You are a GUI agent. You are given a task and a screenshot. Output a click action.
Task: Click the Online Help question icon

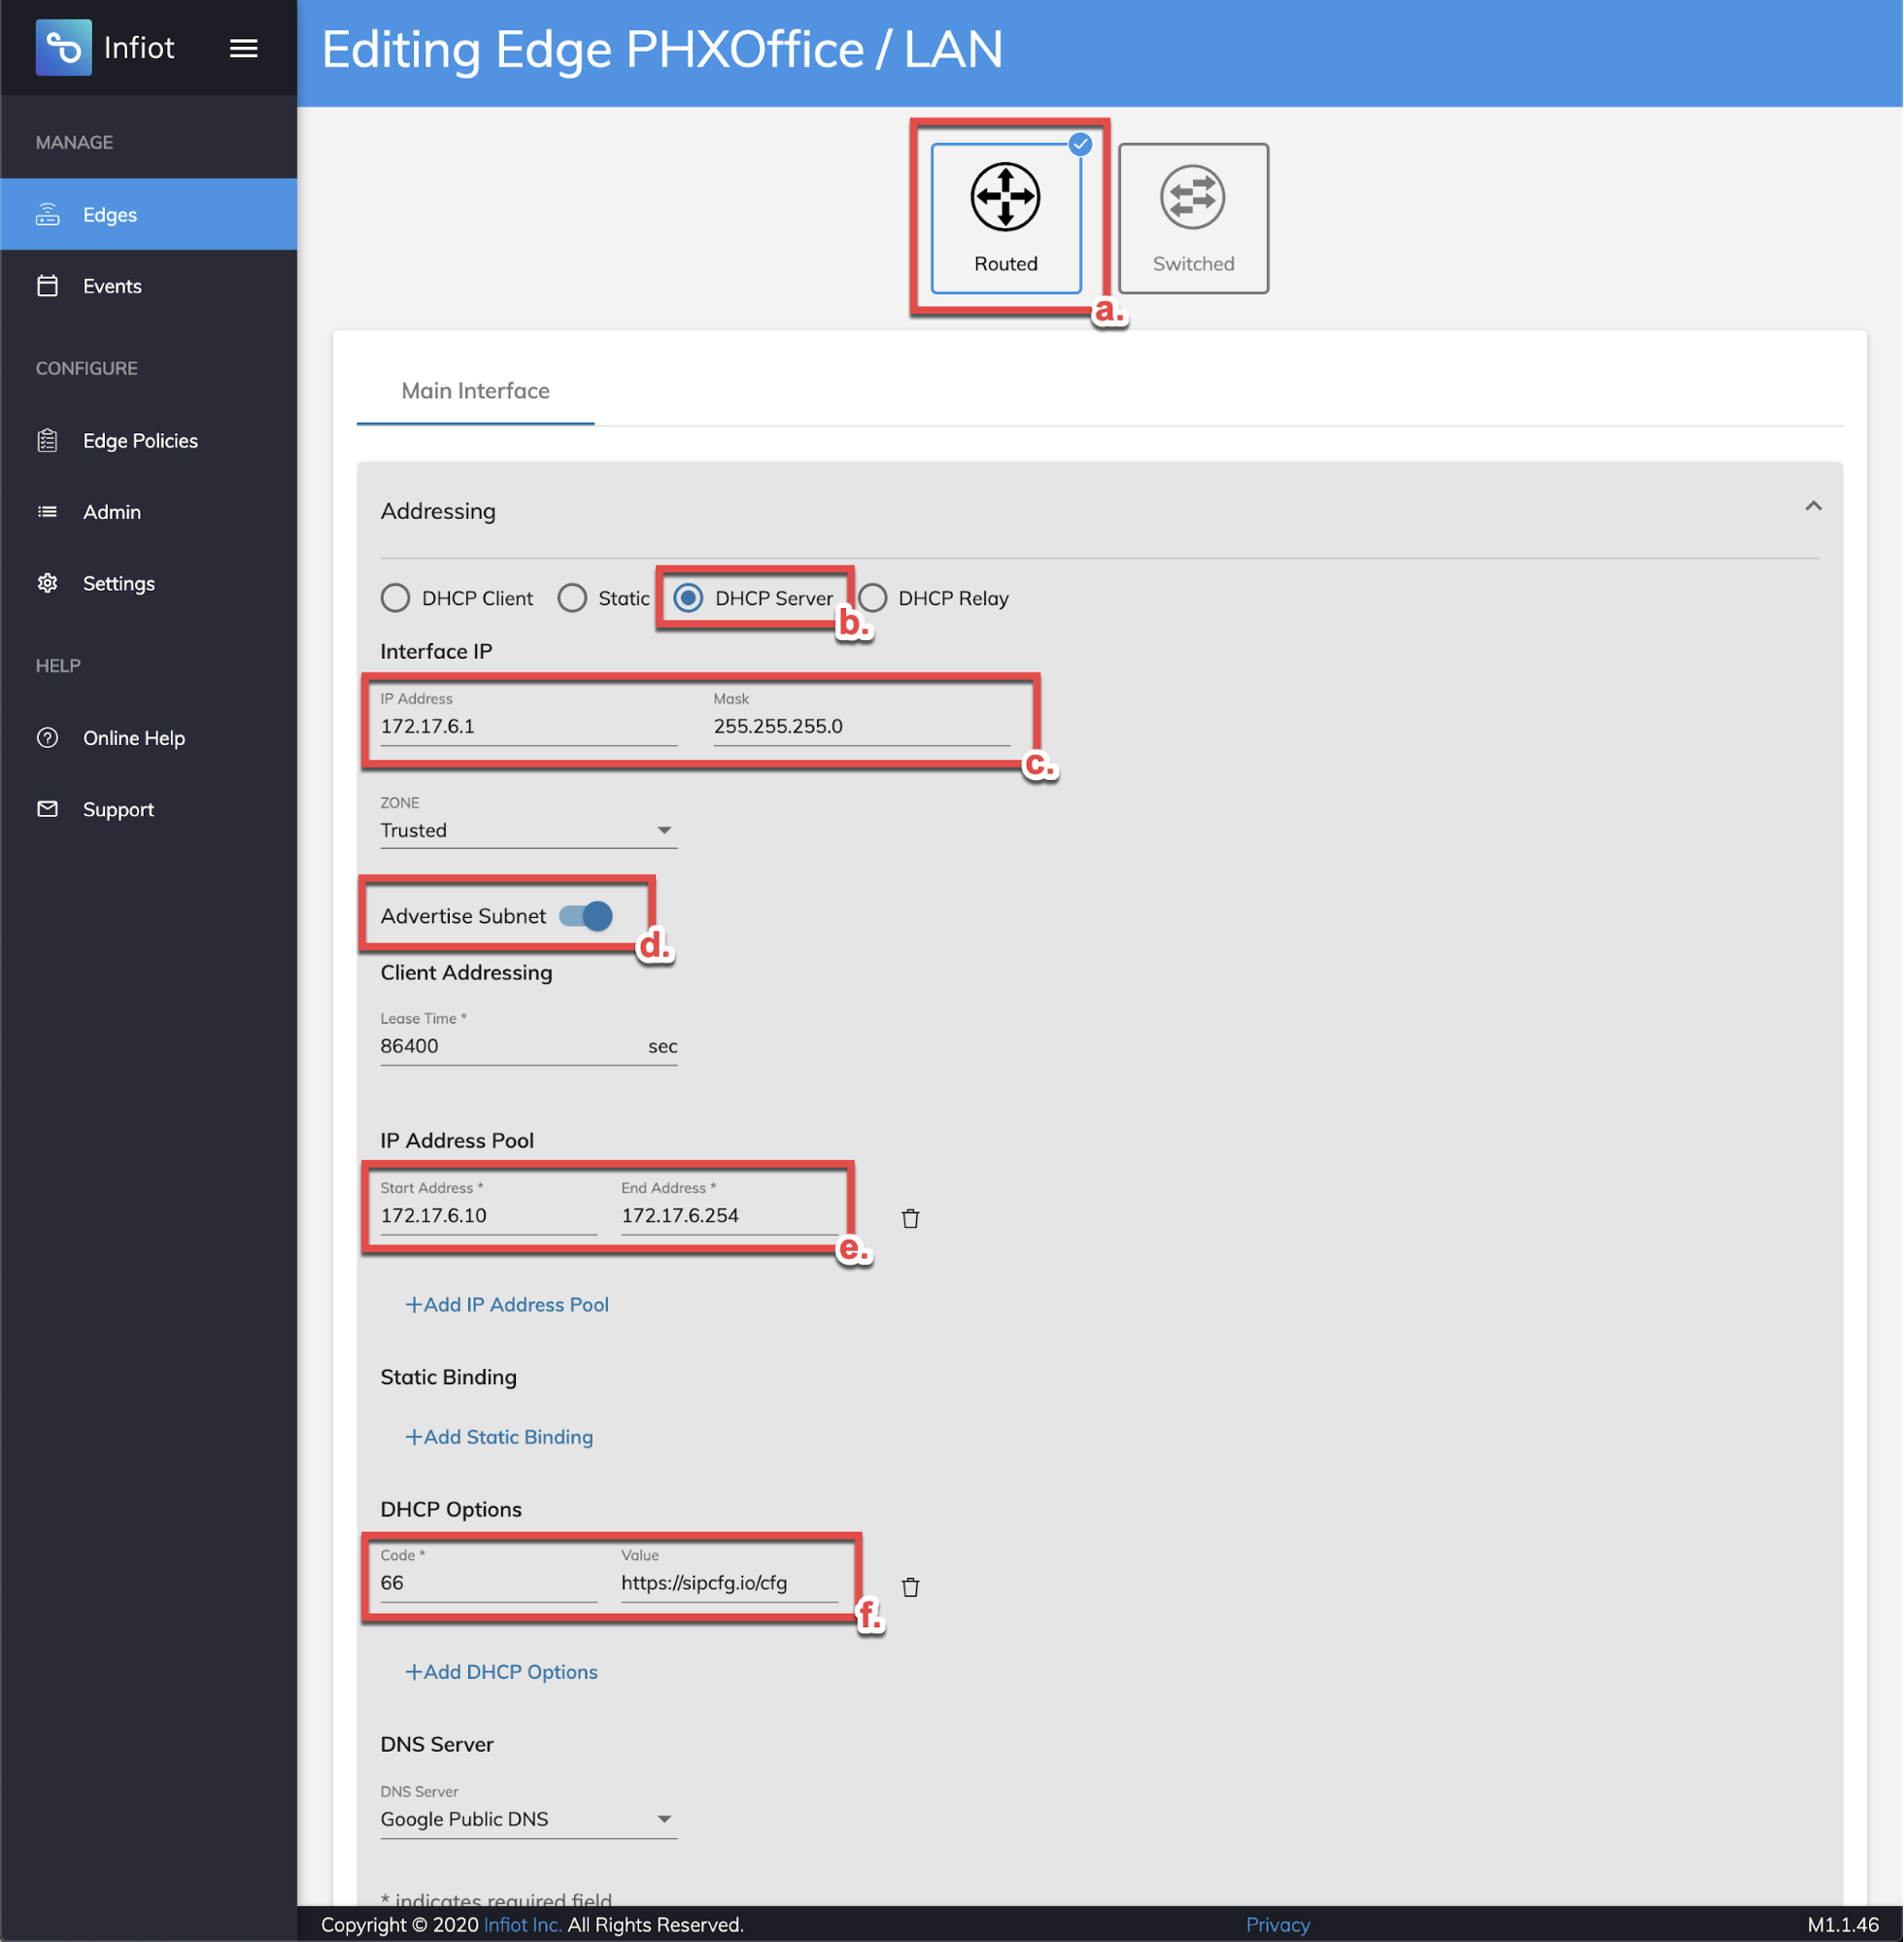coord(48,738)
